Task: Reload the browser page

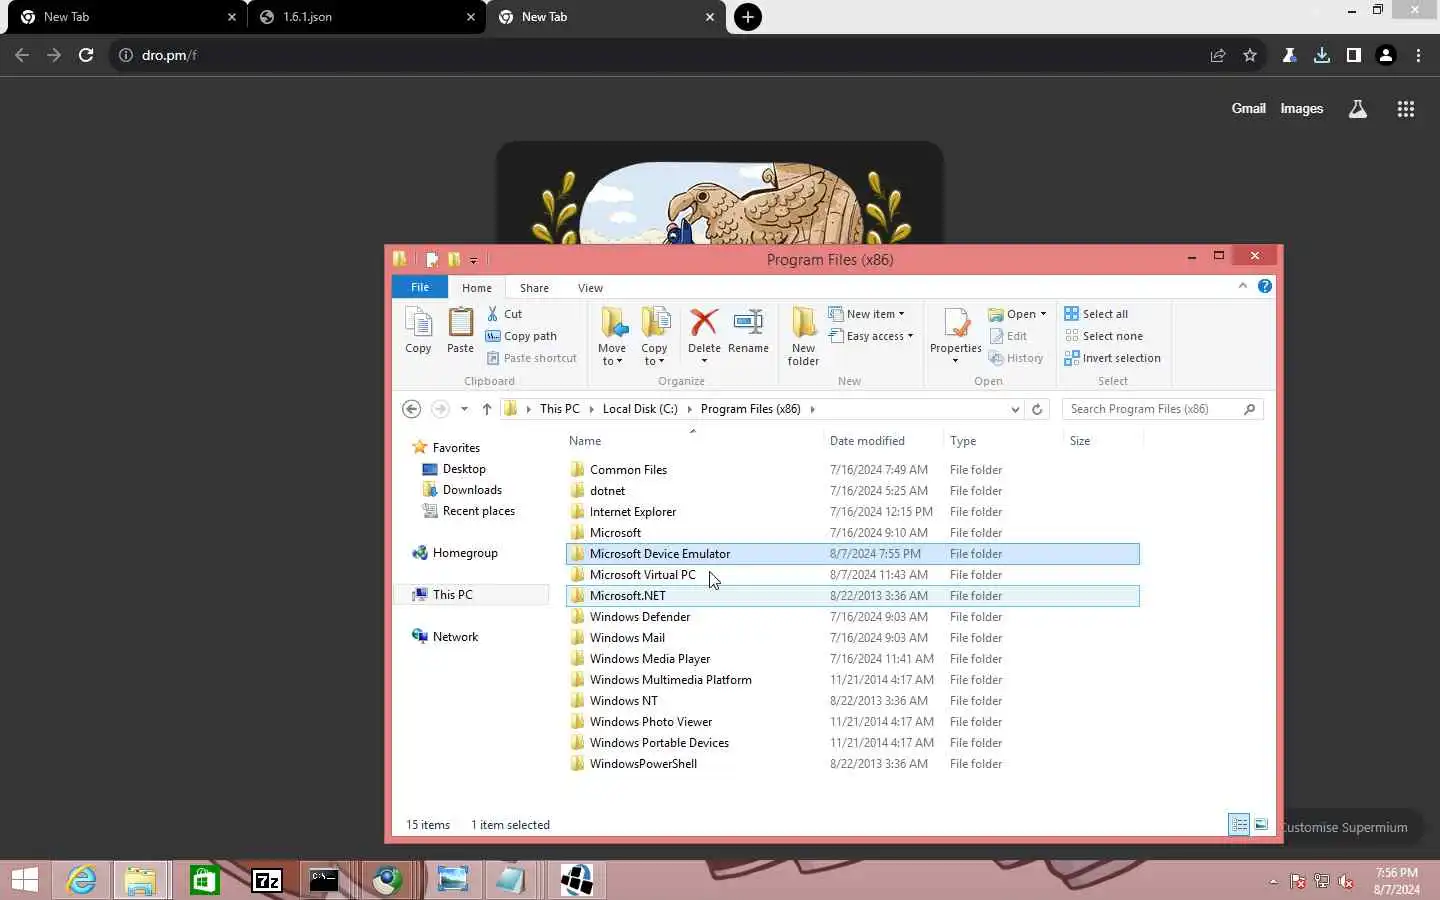Action: pyautogui.click(x=86, y=55)
